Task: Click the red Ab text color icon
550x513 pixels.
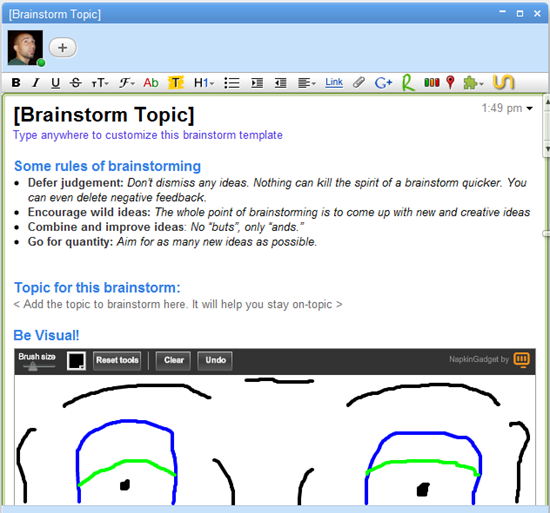Action: (x=151, y=83)
